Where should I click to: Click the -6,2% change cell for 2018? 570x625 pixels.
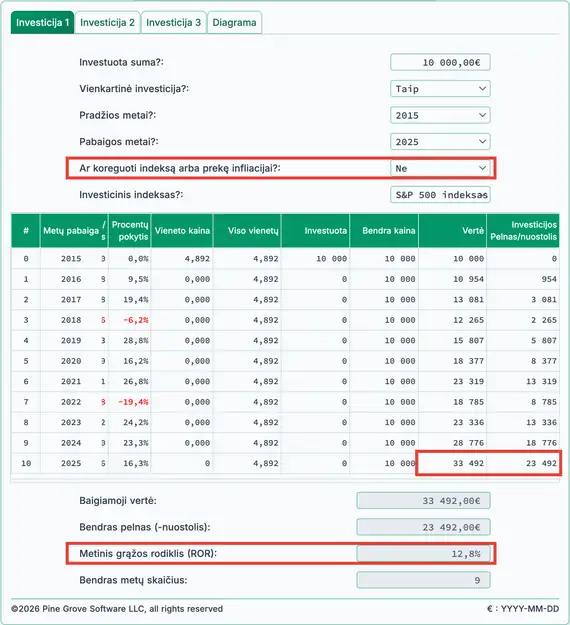130,320
